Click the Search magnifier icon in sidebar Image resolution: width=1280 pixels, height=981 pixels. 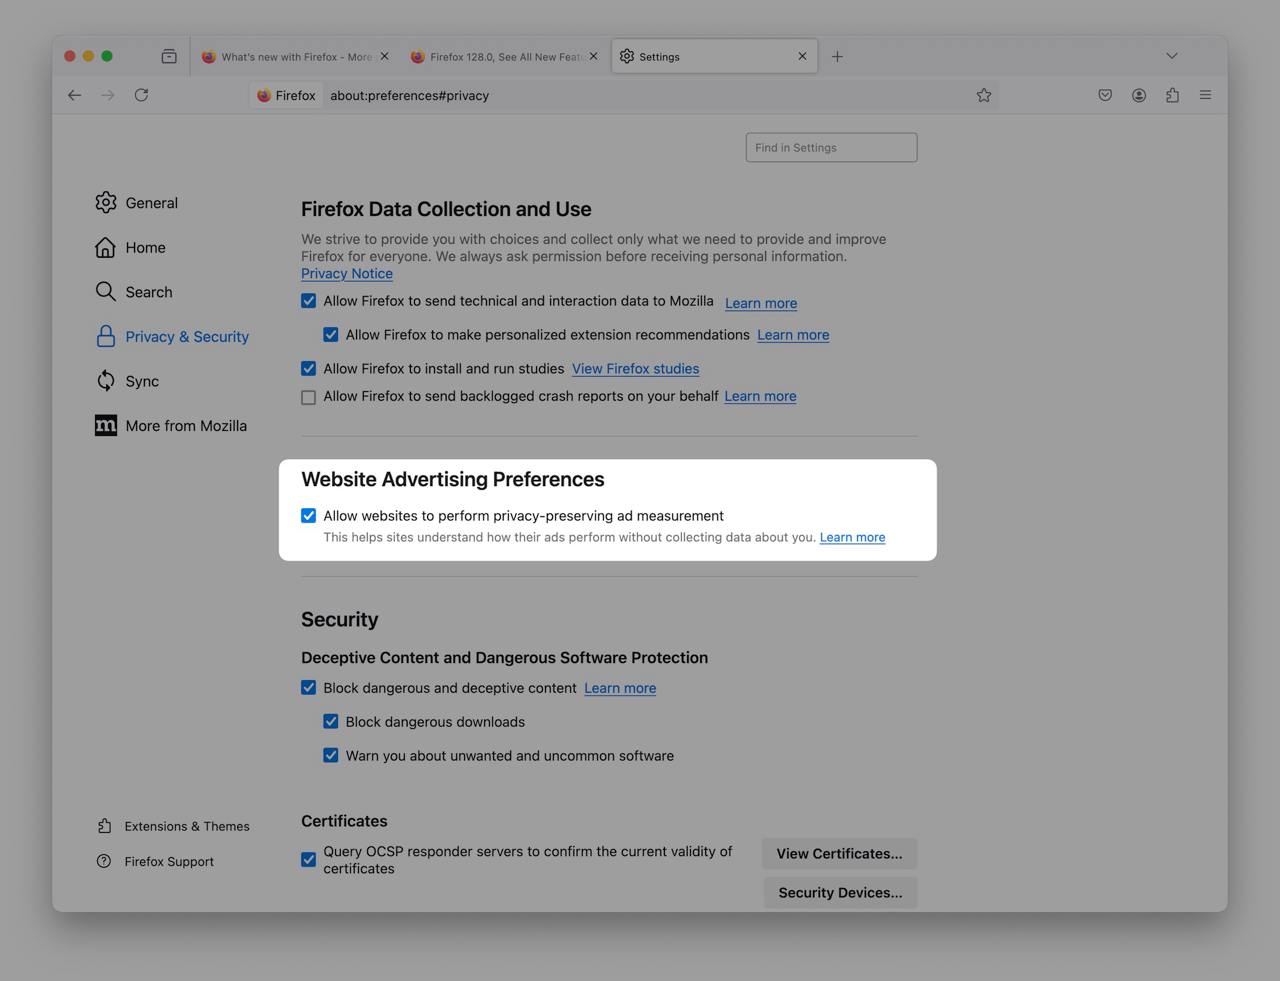point(106,291)
